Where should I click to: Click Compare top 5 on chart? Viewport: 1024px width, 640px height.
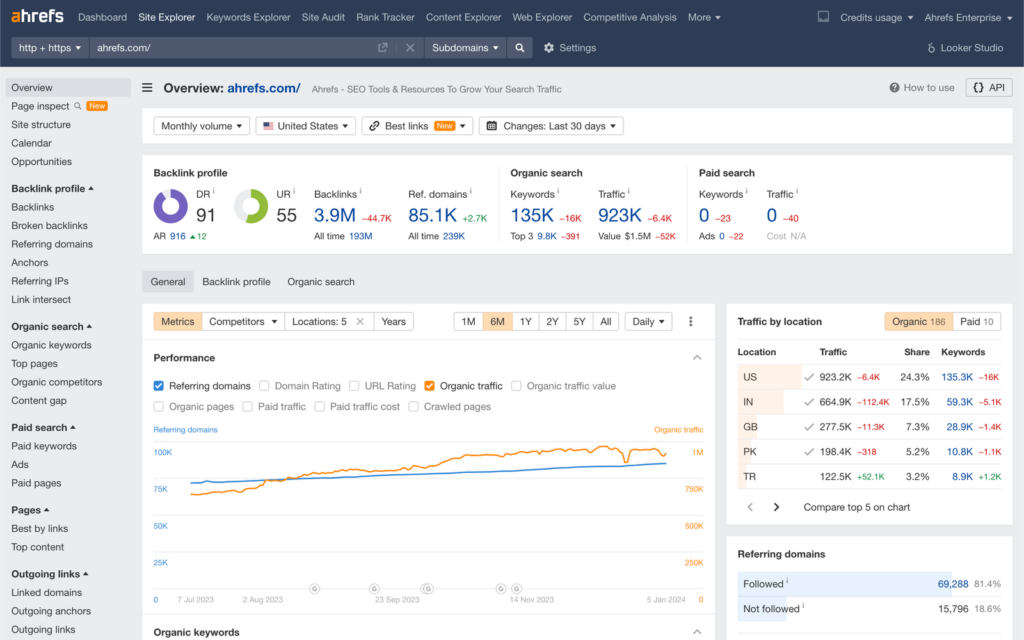pos(855,507)
